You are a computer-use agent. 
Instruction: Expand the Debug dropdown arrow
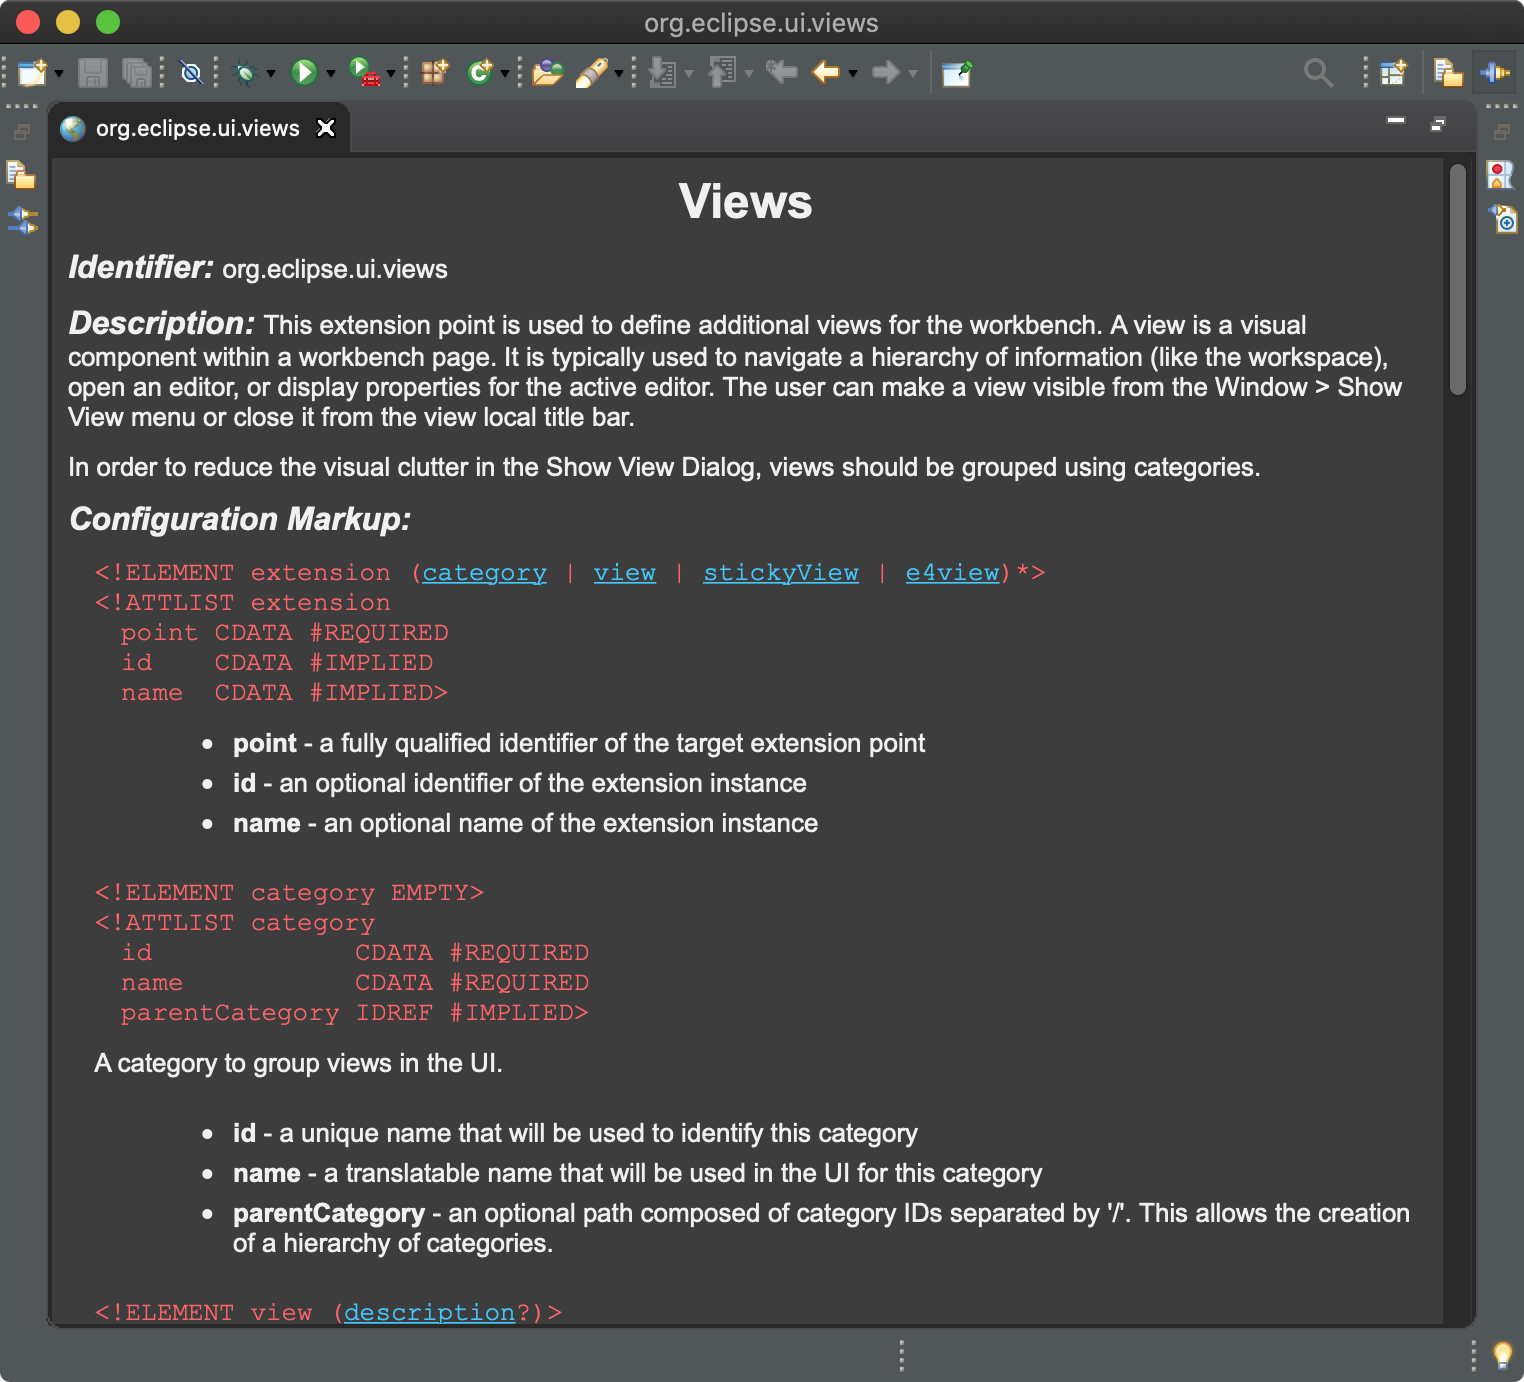coord(270,74)
